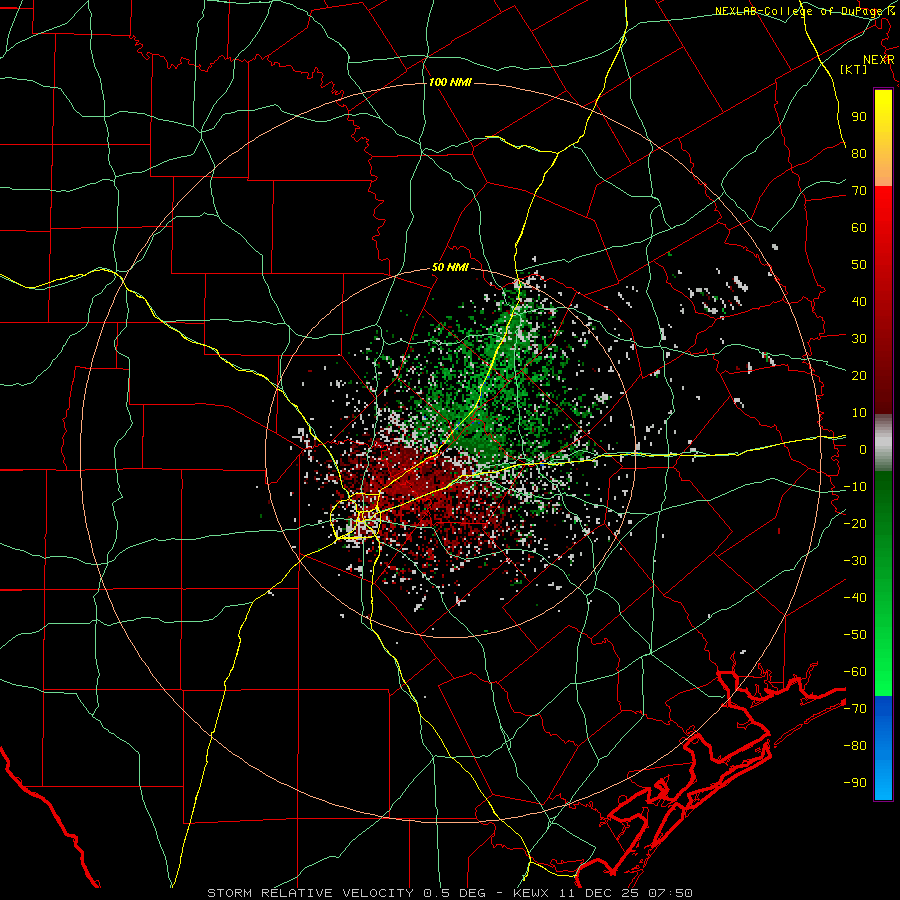Choose the -80 scale value
900x900 pixels.
[x=855, y=746]
